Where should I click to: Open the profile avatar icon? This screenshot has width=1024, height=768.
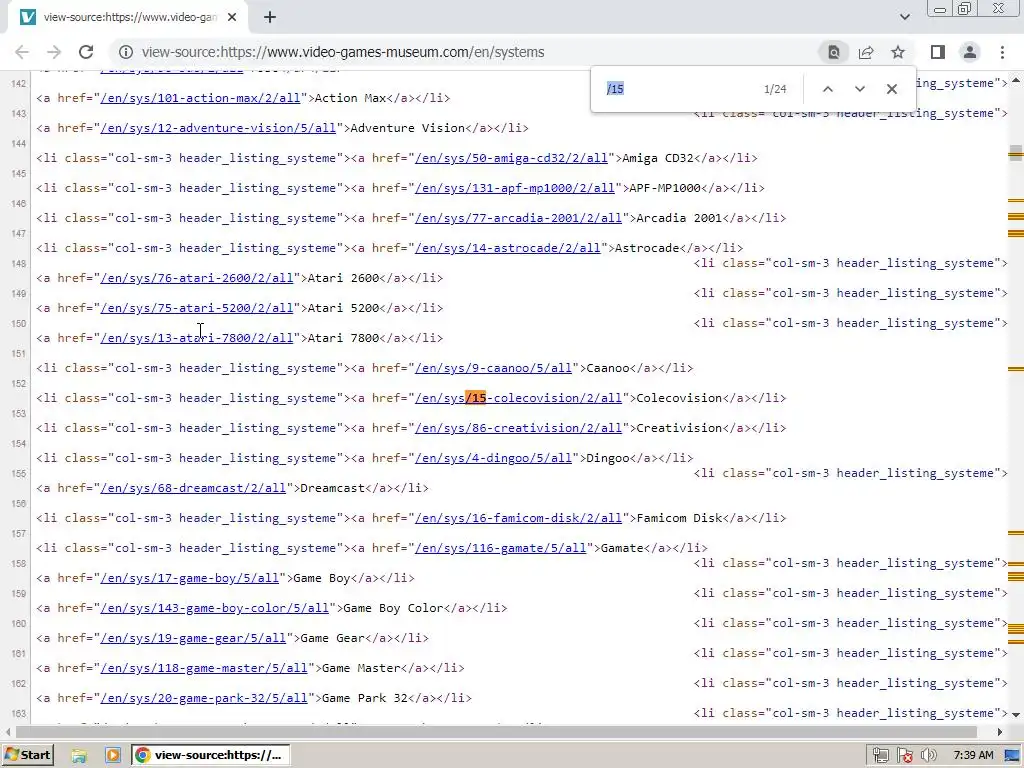(x=970, y=52)
